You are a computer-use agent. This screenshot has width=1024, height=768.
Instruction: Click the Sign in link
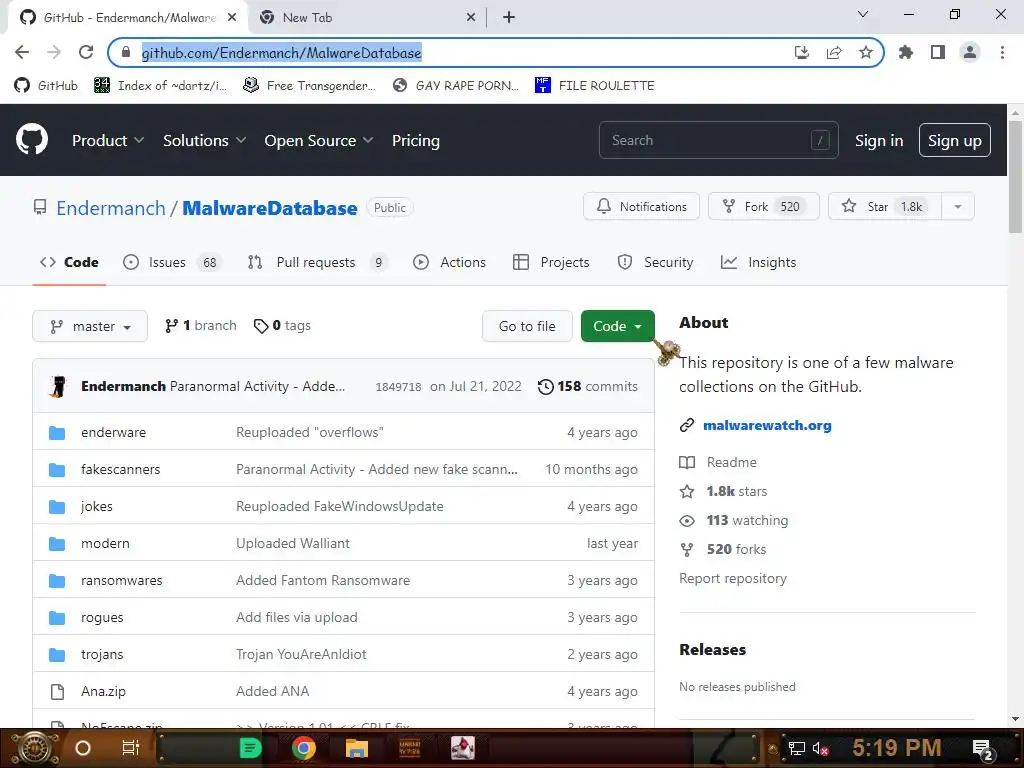coord(878,140)
